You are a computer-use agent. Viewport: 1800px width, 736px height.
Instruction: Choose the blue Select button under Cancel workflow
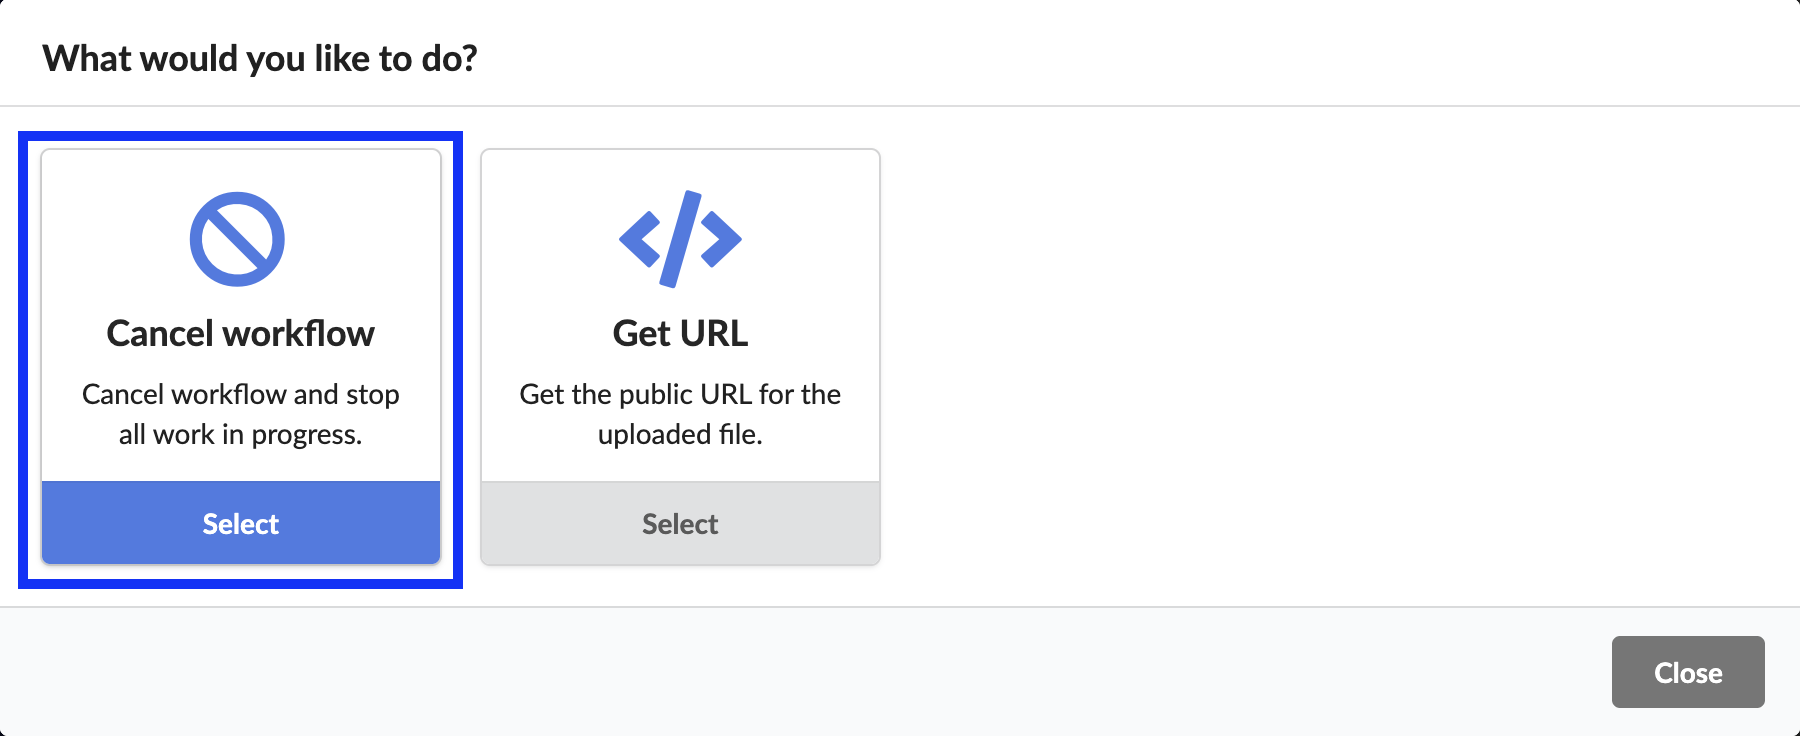coord(241,523)
